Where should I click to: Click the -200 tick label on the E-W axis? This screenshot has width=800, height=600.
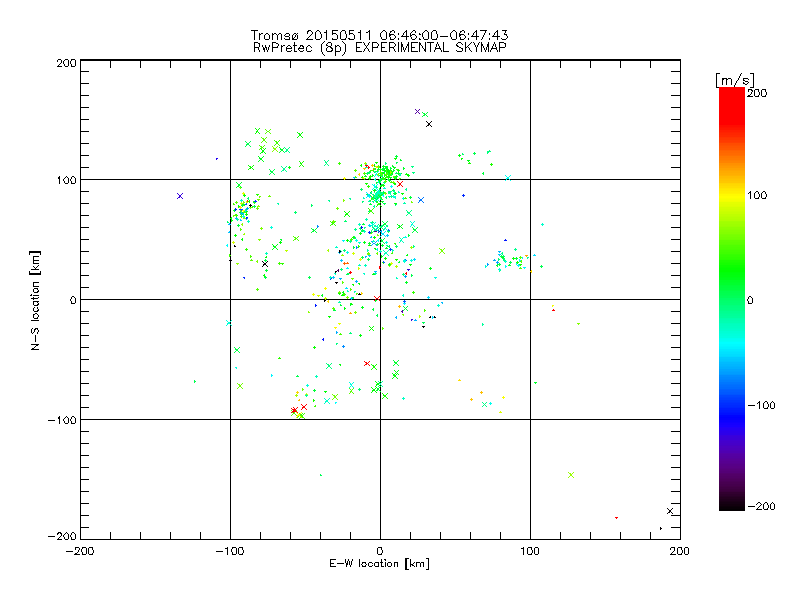click(80, 551)
